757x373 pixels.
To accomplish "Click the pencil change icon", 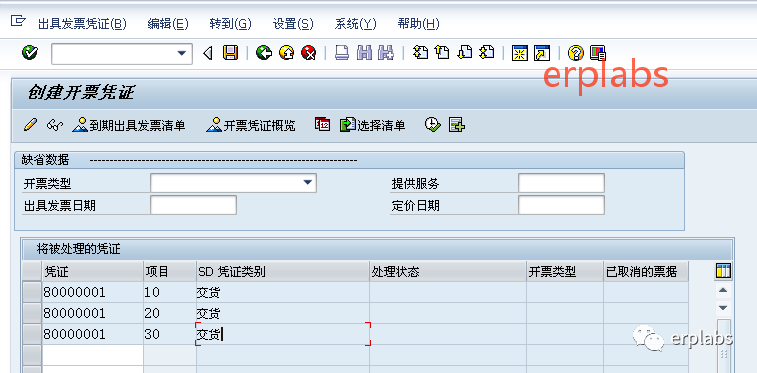I will (30, 125).
